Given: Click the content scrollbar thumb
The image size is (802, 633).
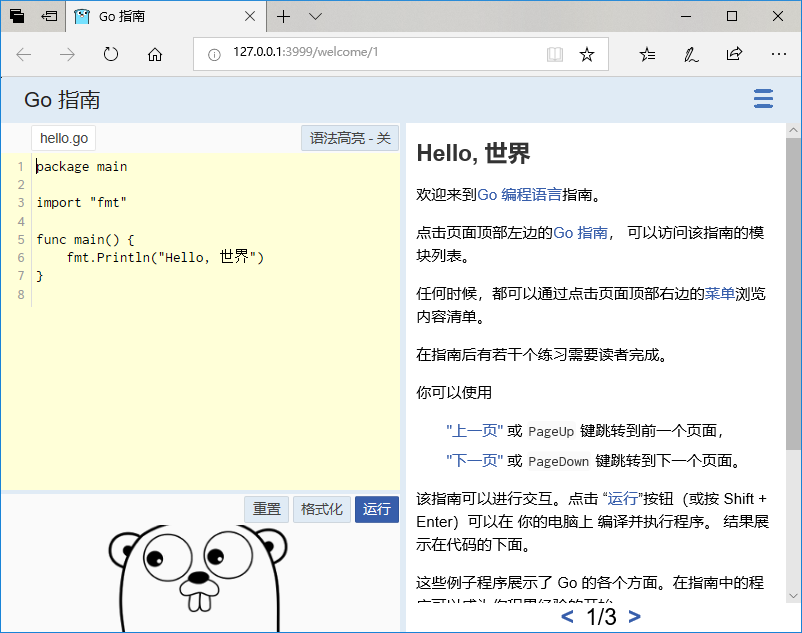Looking at the screenshot, I should coord(793,294).
